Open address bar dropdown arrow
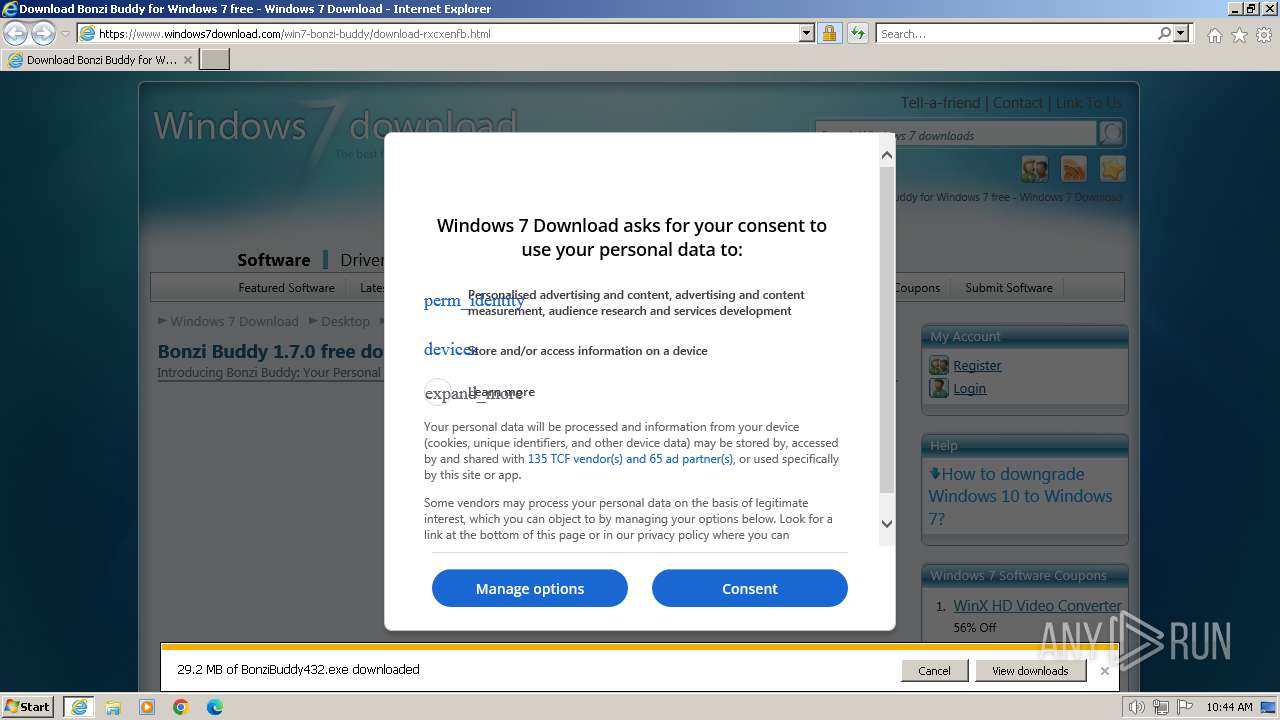This screenshot has width=1280, height=720. pos(807,33)
